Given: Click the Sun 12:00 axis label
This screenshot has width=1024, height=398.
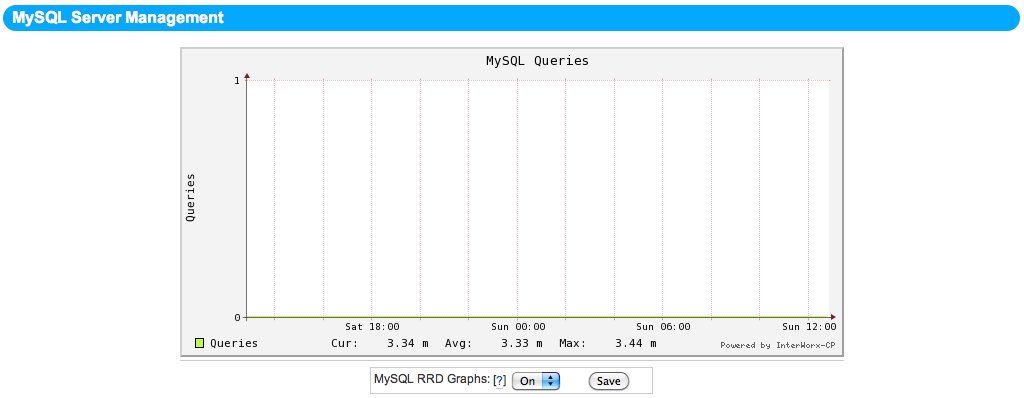Looking at the screenshot, I should point(808,326).
